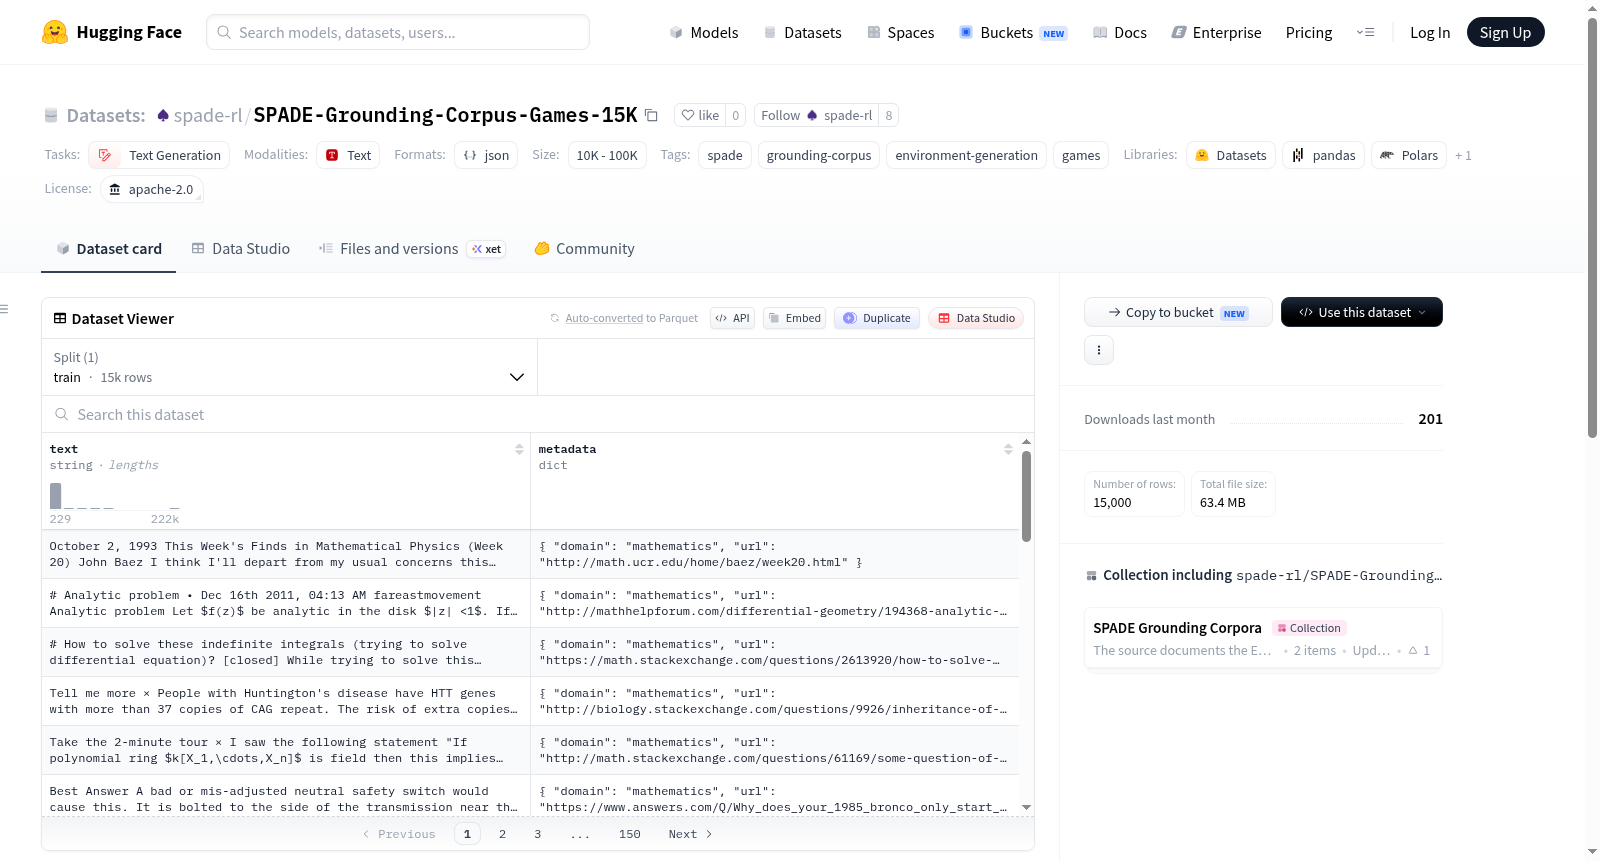The height and width of the screenshot is (861, 1600).
Task: Select page 1 in pagination
Action: coord(467,834)
